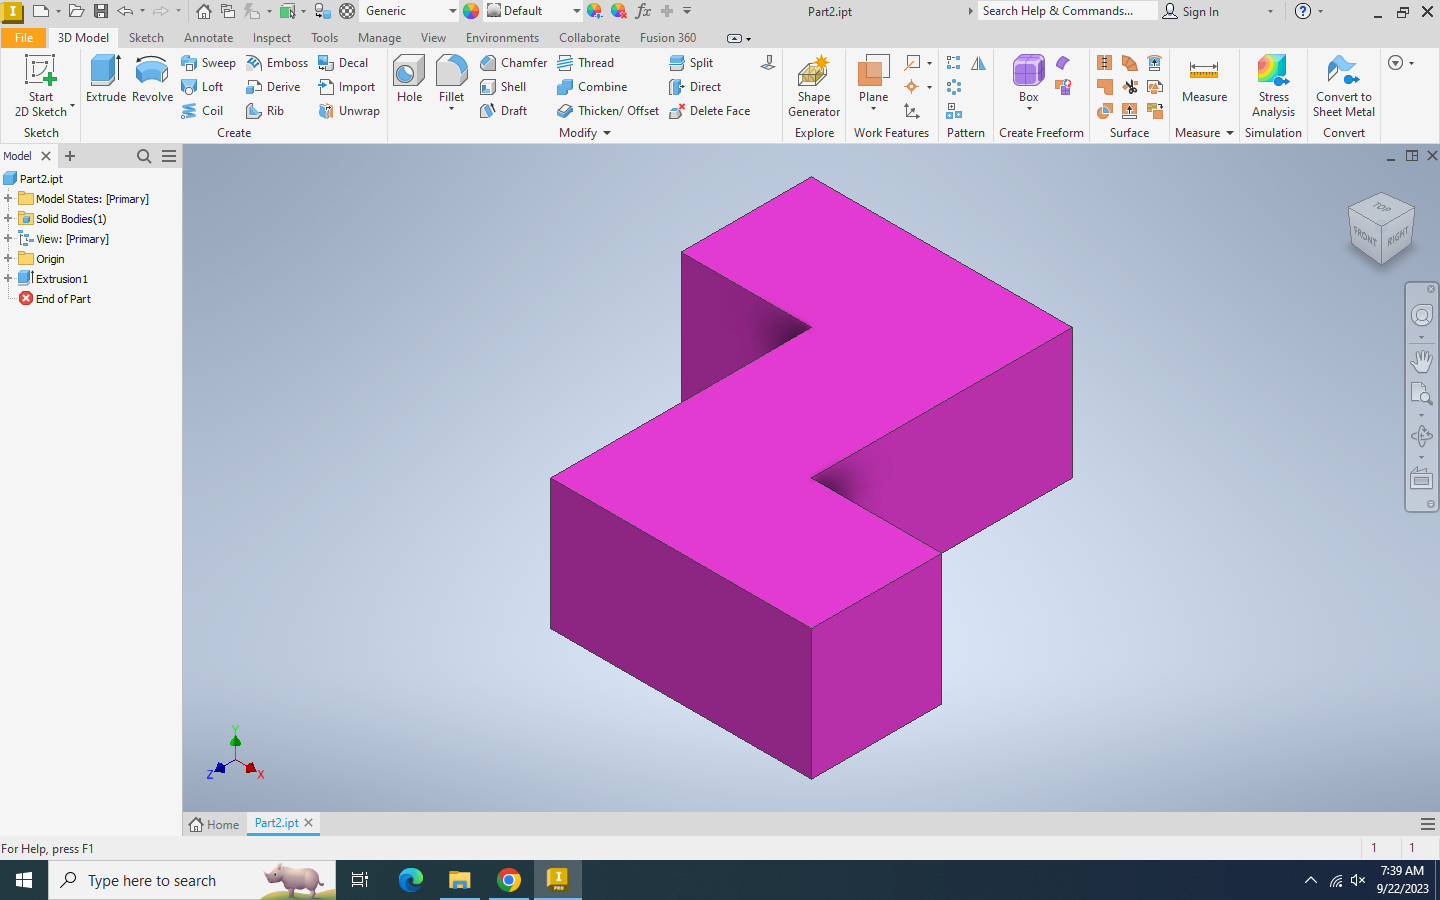The height and width of the screenshot is (900, 1440).
Task: Click the Home document tab
Action: click(x=215, y=824)
